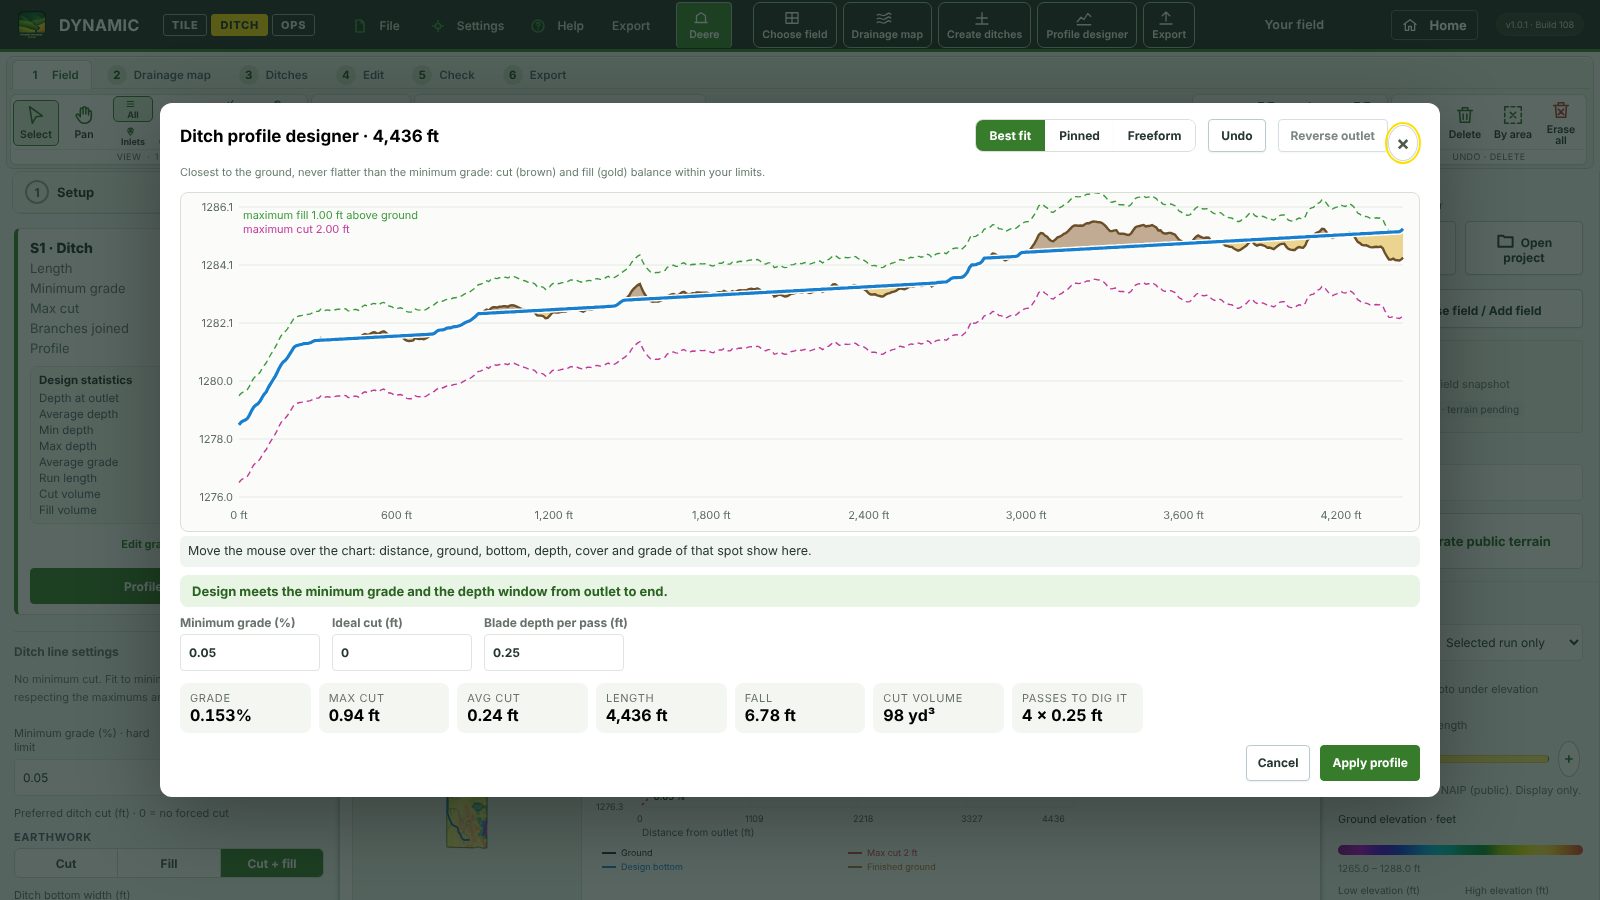Choose the Pan tool
Image resolution: width=1600 pixels, height=900 pixels.
tap(84, 122)
